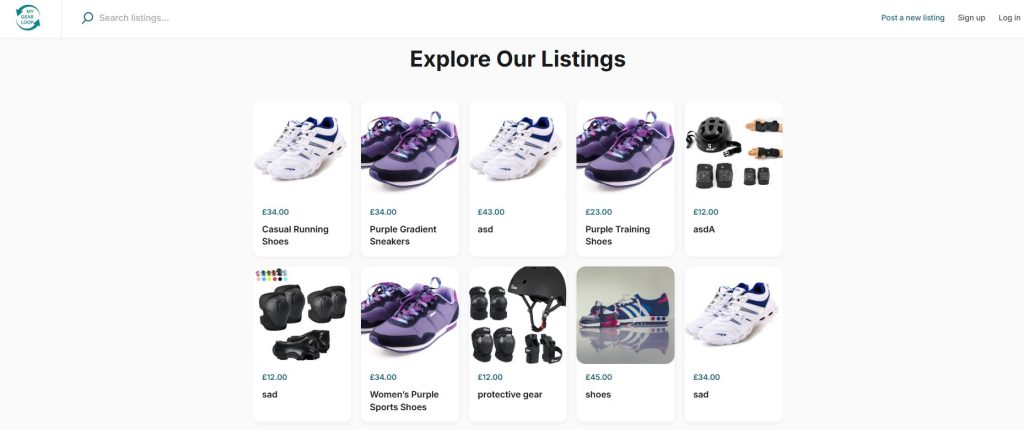Open the Casual Running Shoes listing image
The image size is (1024, 430).
click(x=302, y=149)
